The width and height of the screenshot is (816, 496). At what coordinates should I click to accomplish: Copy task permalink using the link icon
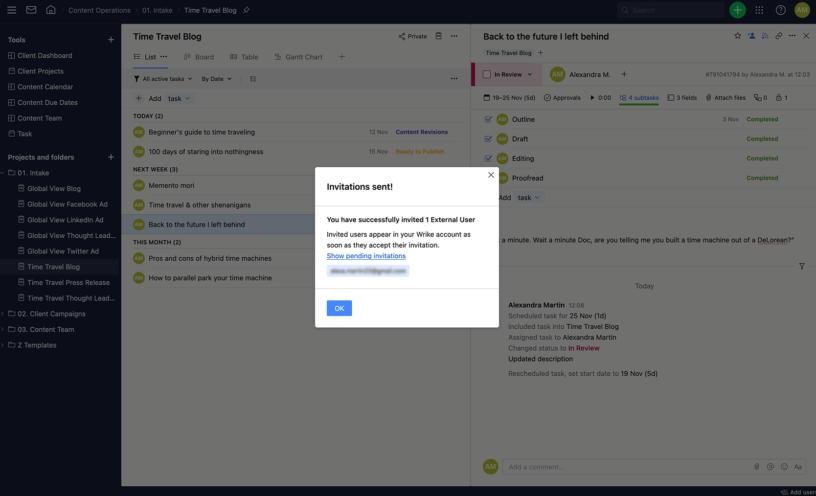(779, 36)
